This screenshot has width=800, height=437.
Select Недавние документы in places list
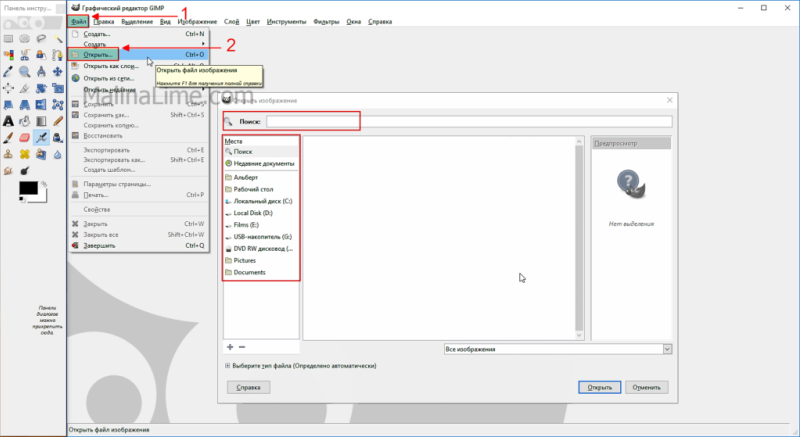click(x=261, y=164)
